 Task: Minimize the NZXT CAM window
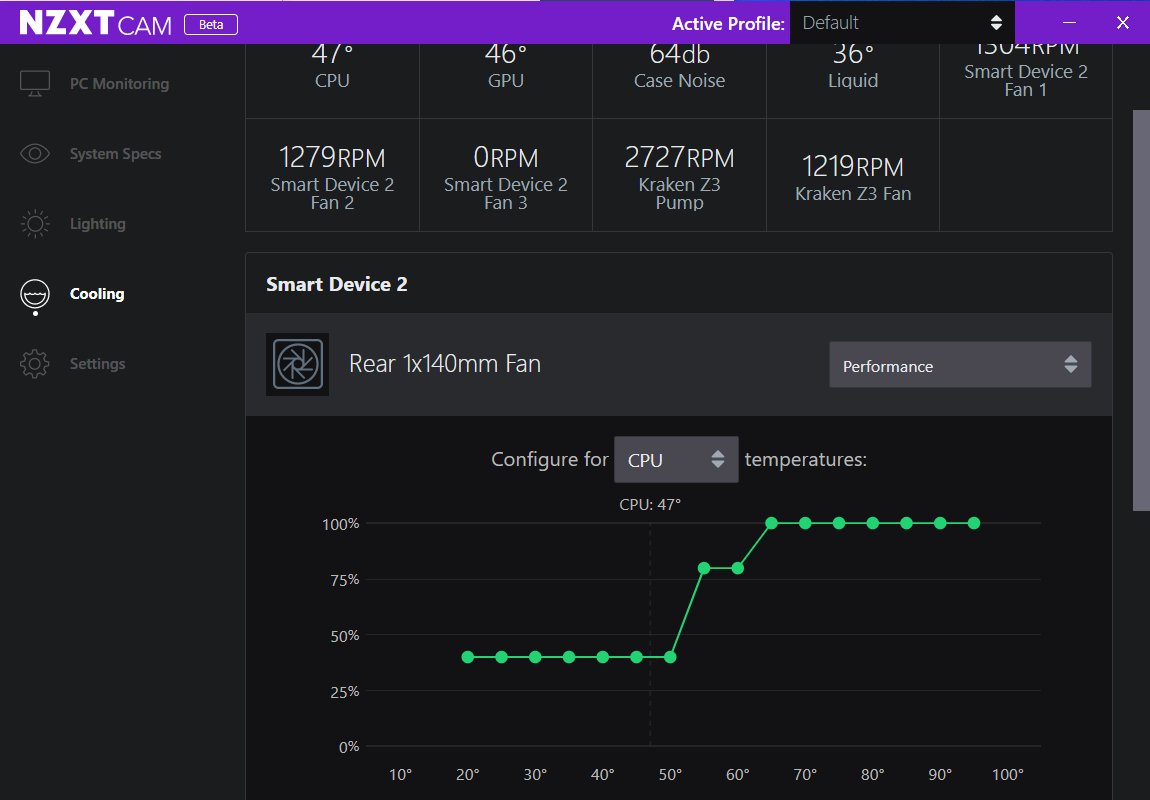1069,23
